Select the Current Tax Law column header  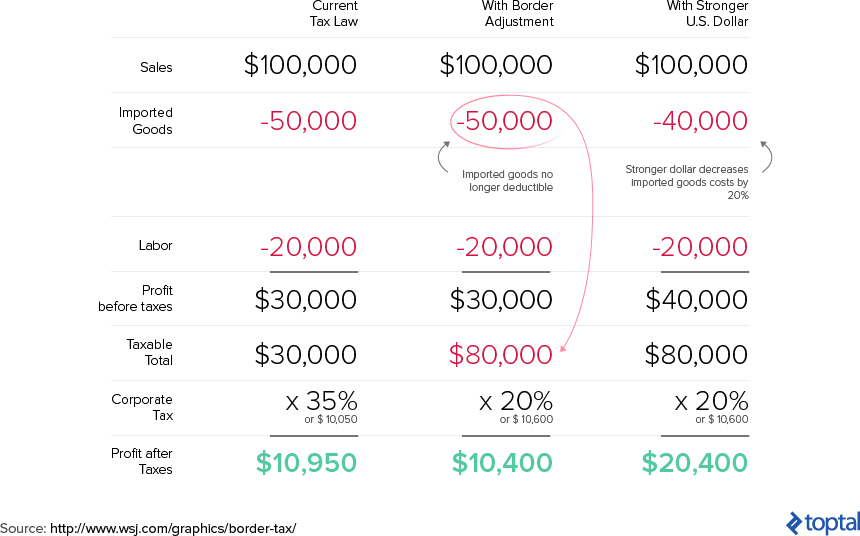pyautogui.click(x=333, y=14)
